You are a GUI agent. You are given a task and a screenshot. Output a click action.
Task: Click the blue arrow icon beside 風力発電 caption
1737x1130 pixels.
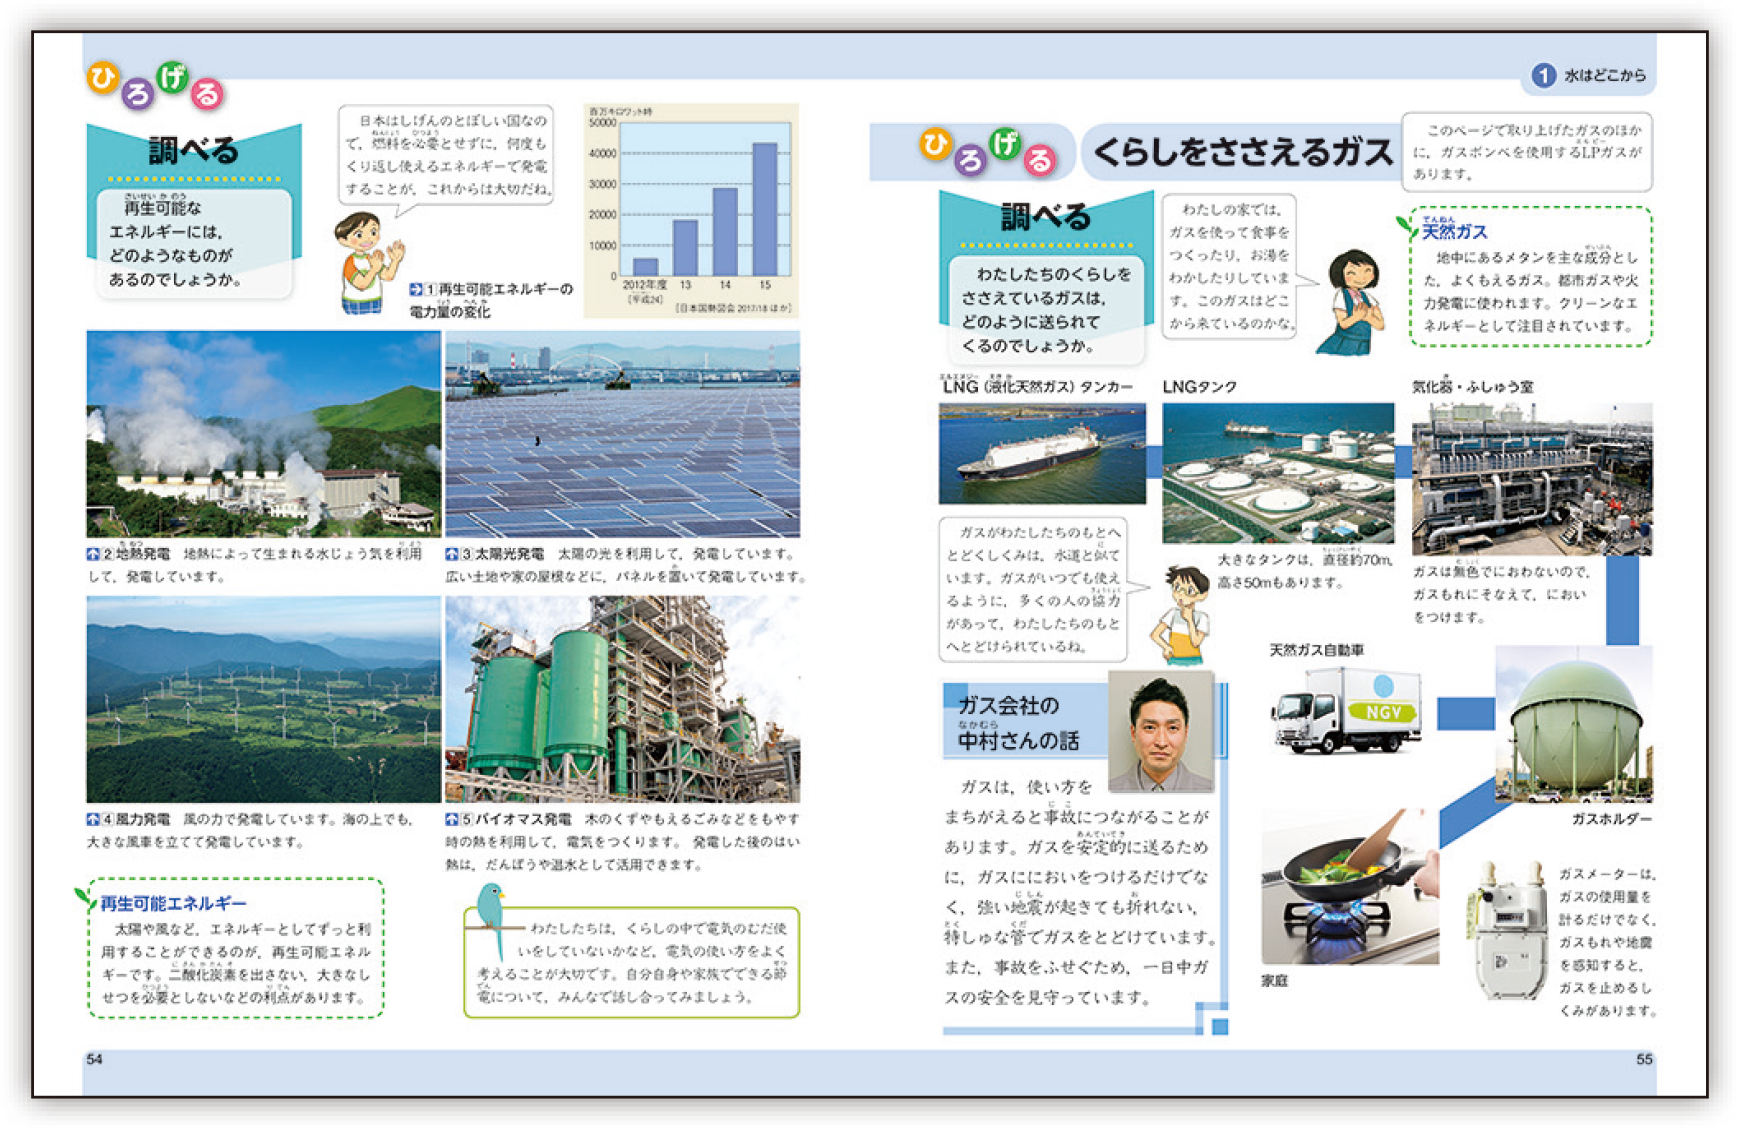pos(93,820)
